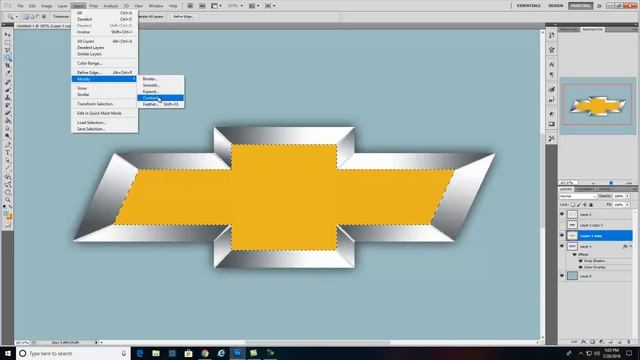Open the Opacity slider arrow in Layers
This screenshot has width=640, height=360.
pyautogui.click(x=628, y=196)
